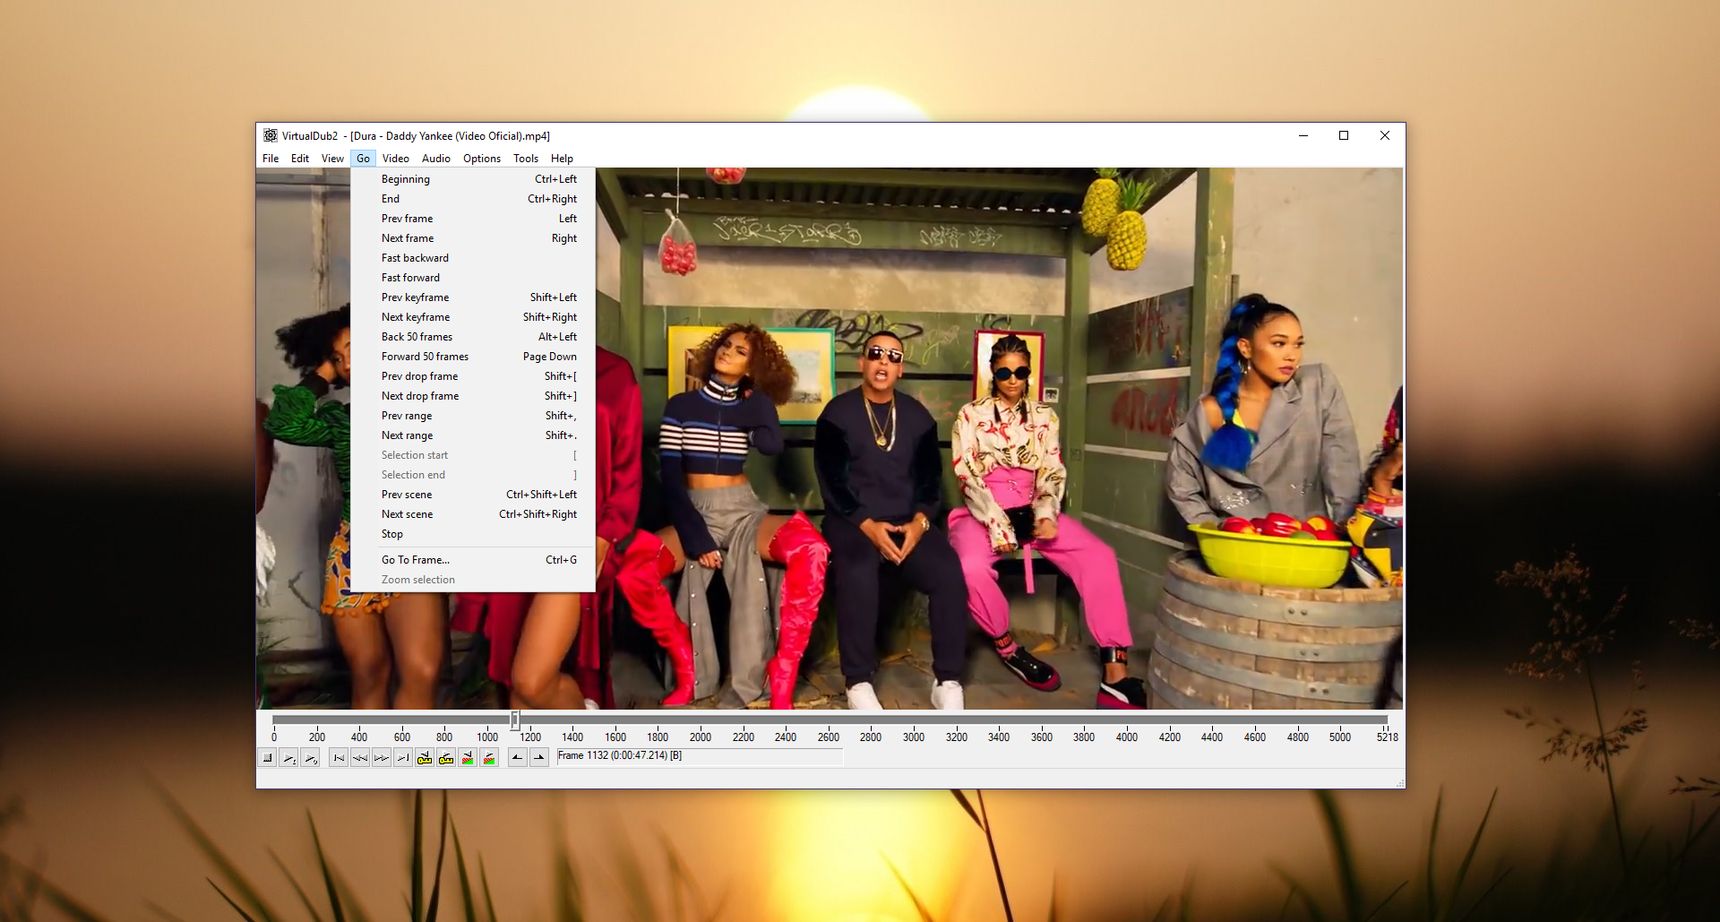Screen dimensions: 1720x922
Task: Click the timeline track at frame 4000
Action: [x=1127, y=720]
